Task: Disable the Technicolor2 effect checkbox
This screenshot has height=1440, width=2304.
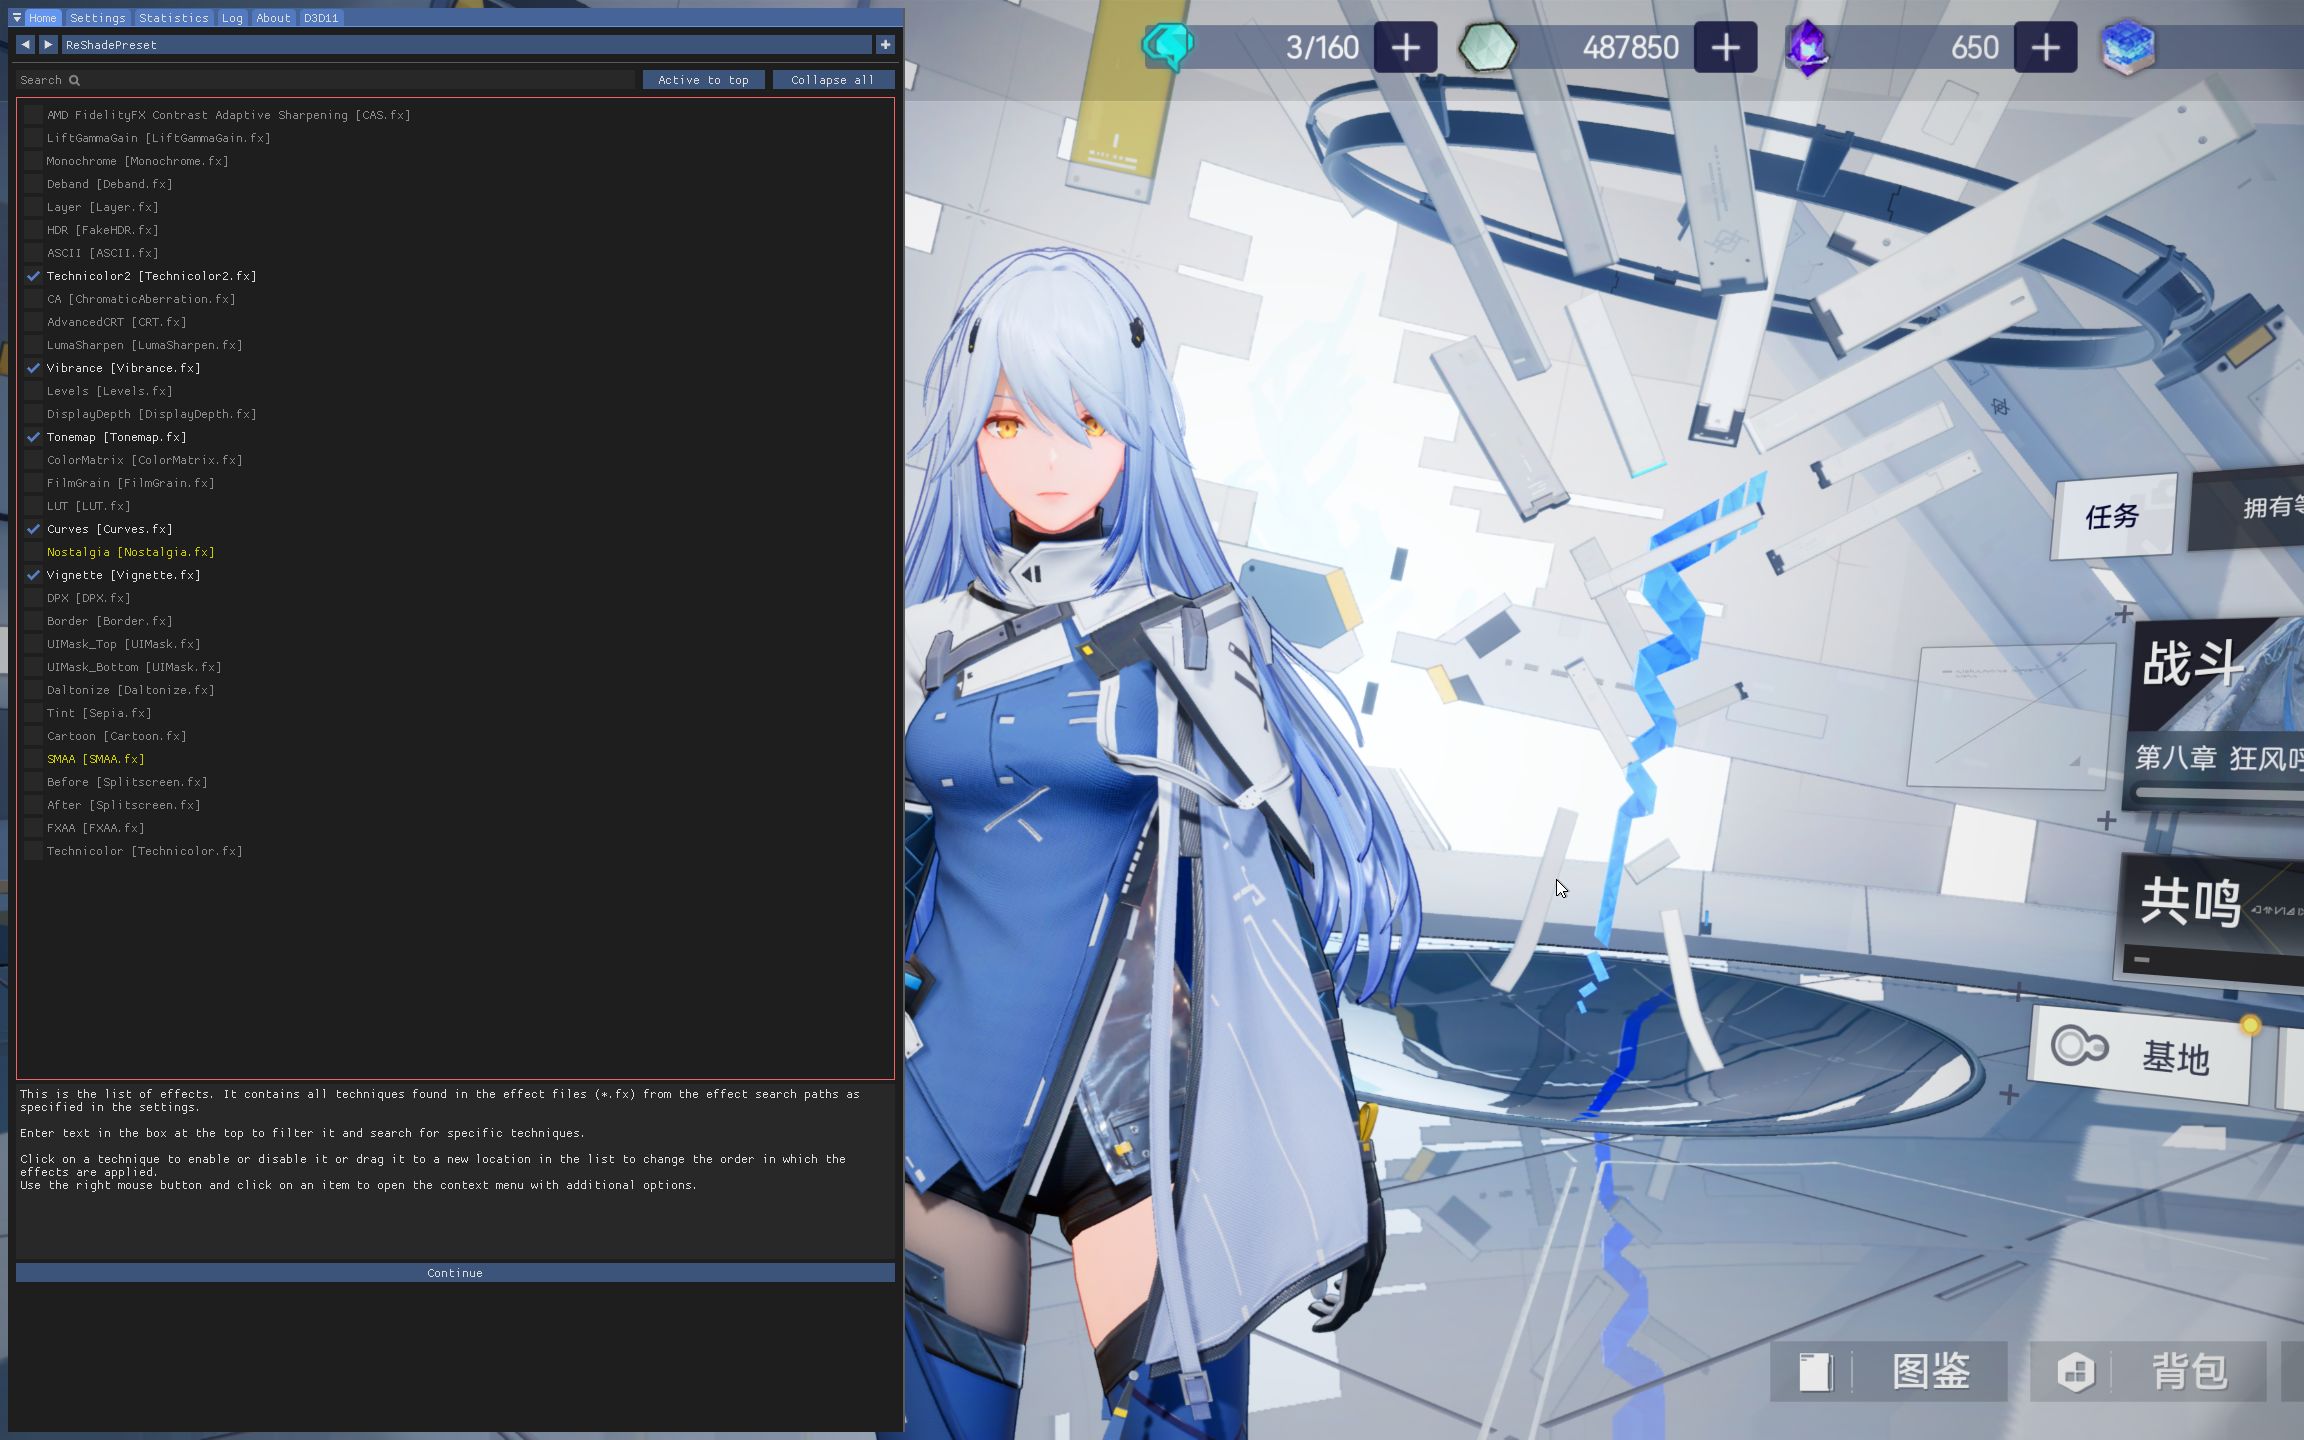Action: coord(34,276)
